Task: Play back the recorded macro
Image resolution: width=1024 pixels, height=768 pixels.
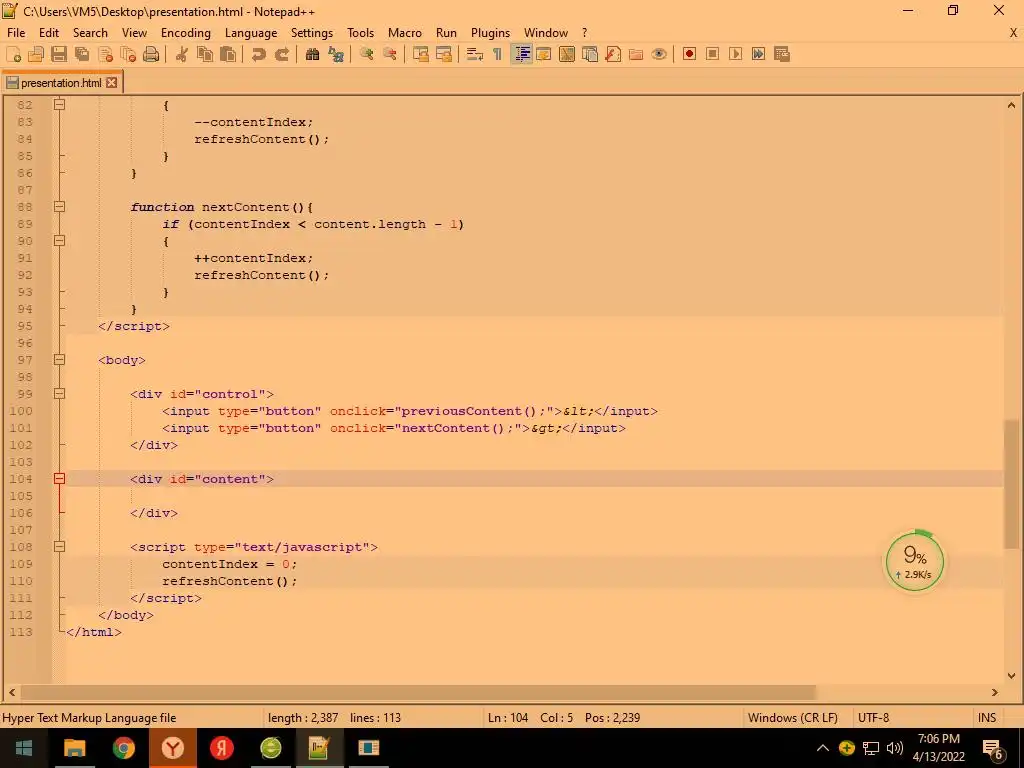Action: 735,54
